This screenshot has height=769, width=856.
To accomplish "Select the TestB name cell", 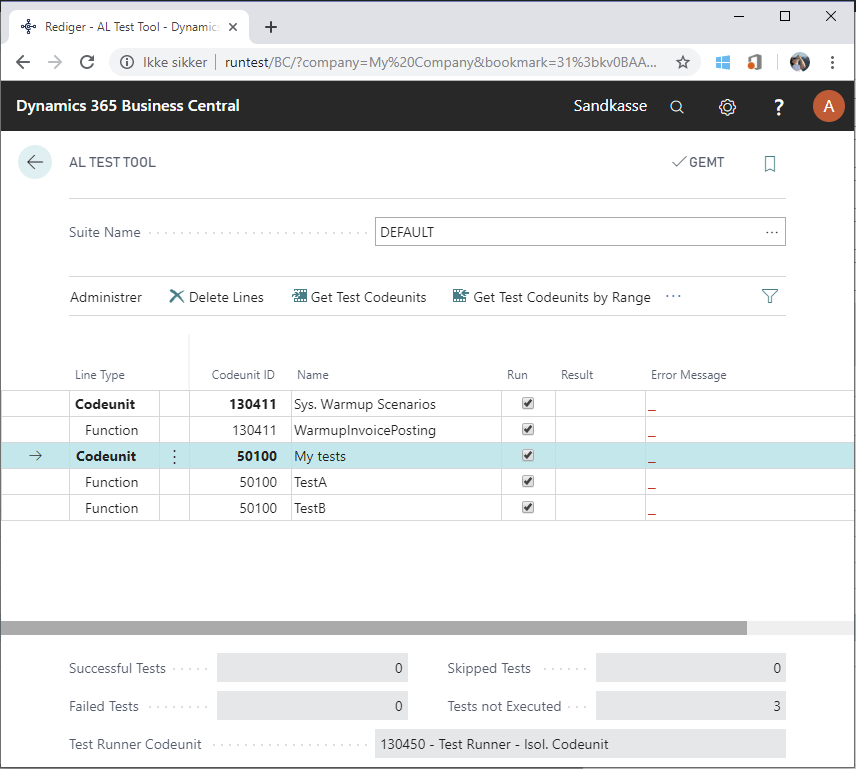I will (396, 508).
